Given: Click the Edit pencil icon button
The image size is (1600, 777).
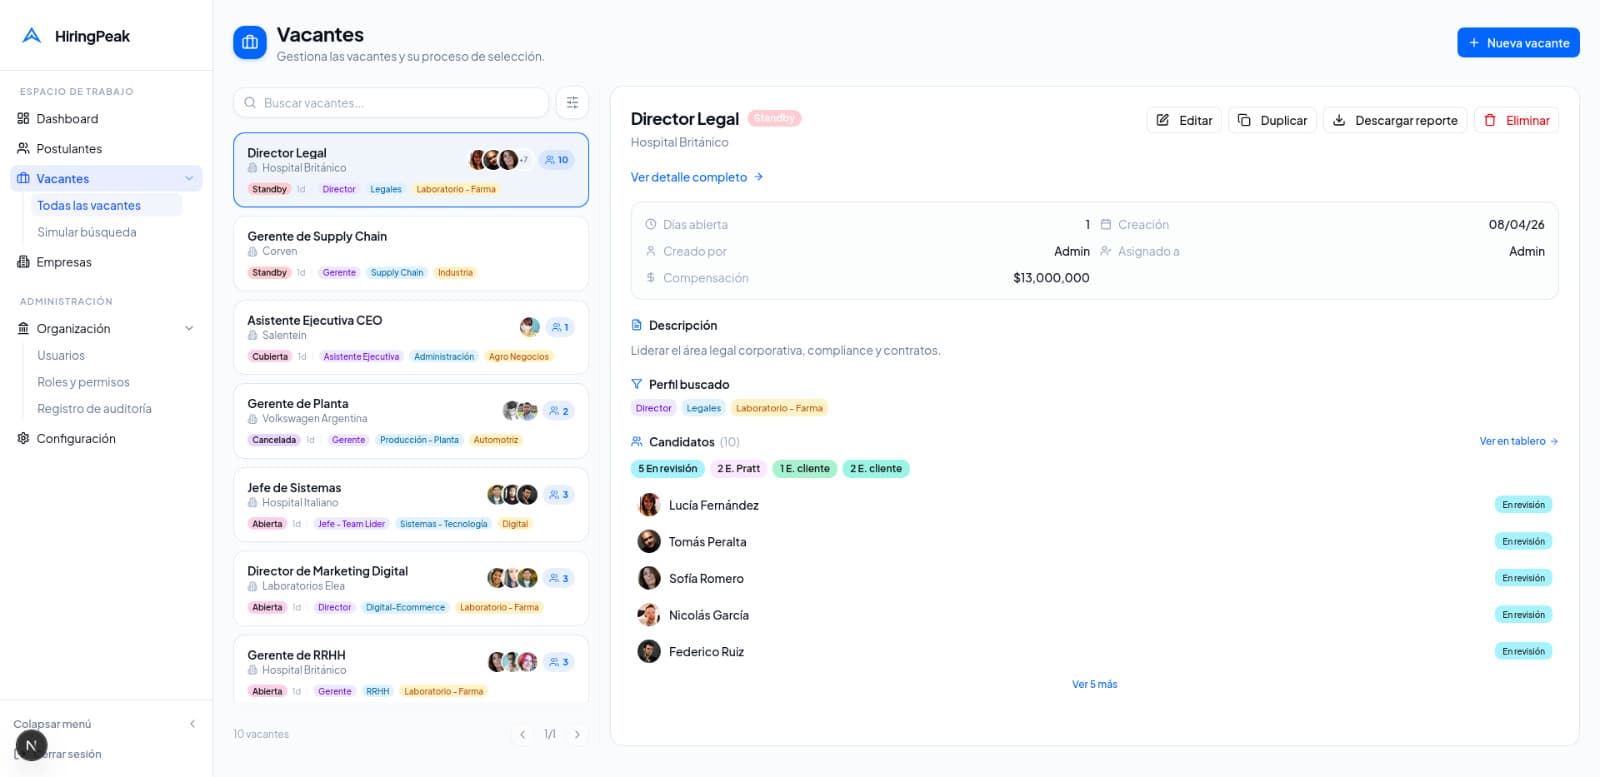Looking at the screenshot, I should (1163, 120).
